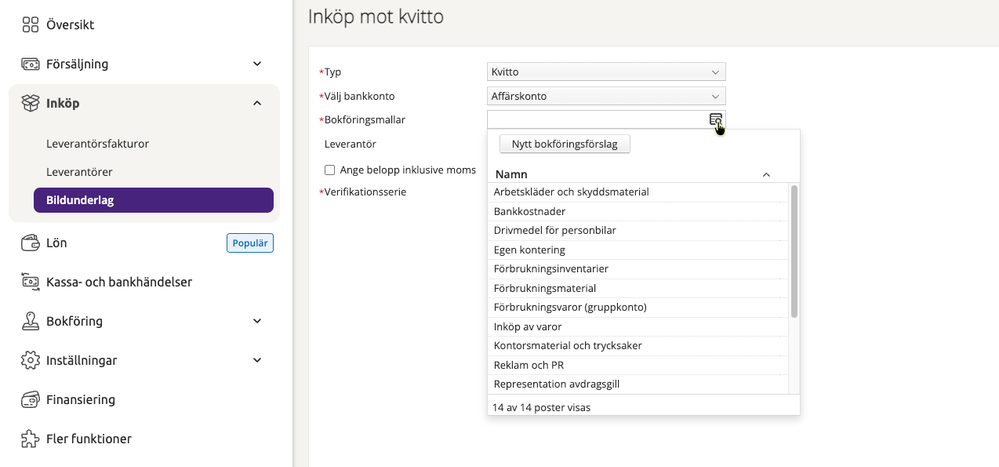Select Inköp av varor template
This screenshot has width=999, height=467.
click(x=638, y=327)
